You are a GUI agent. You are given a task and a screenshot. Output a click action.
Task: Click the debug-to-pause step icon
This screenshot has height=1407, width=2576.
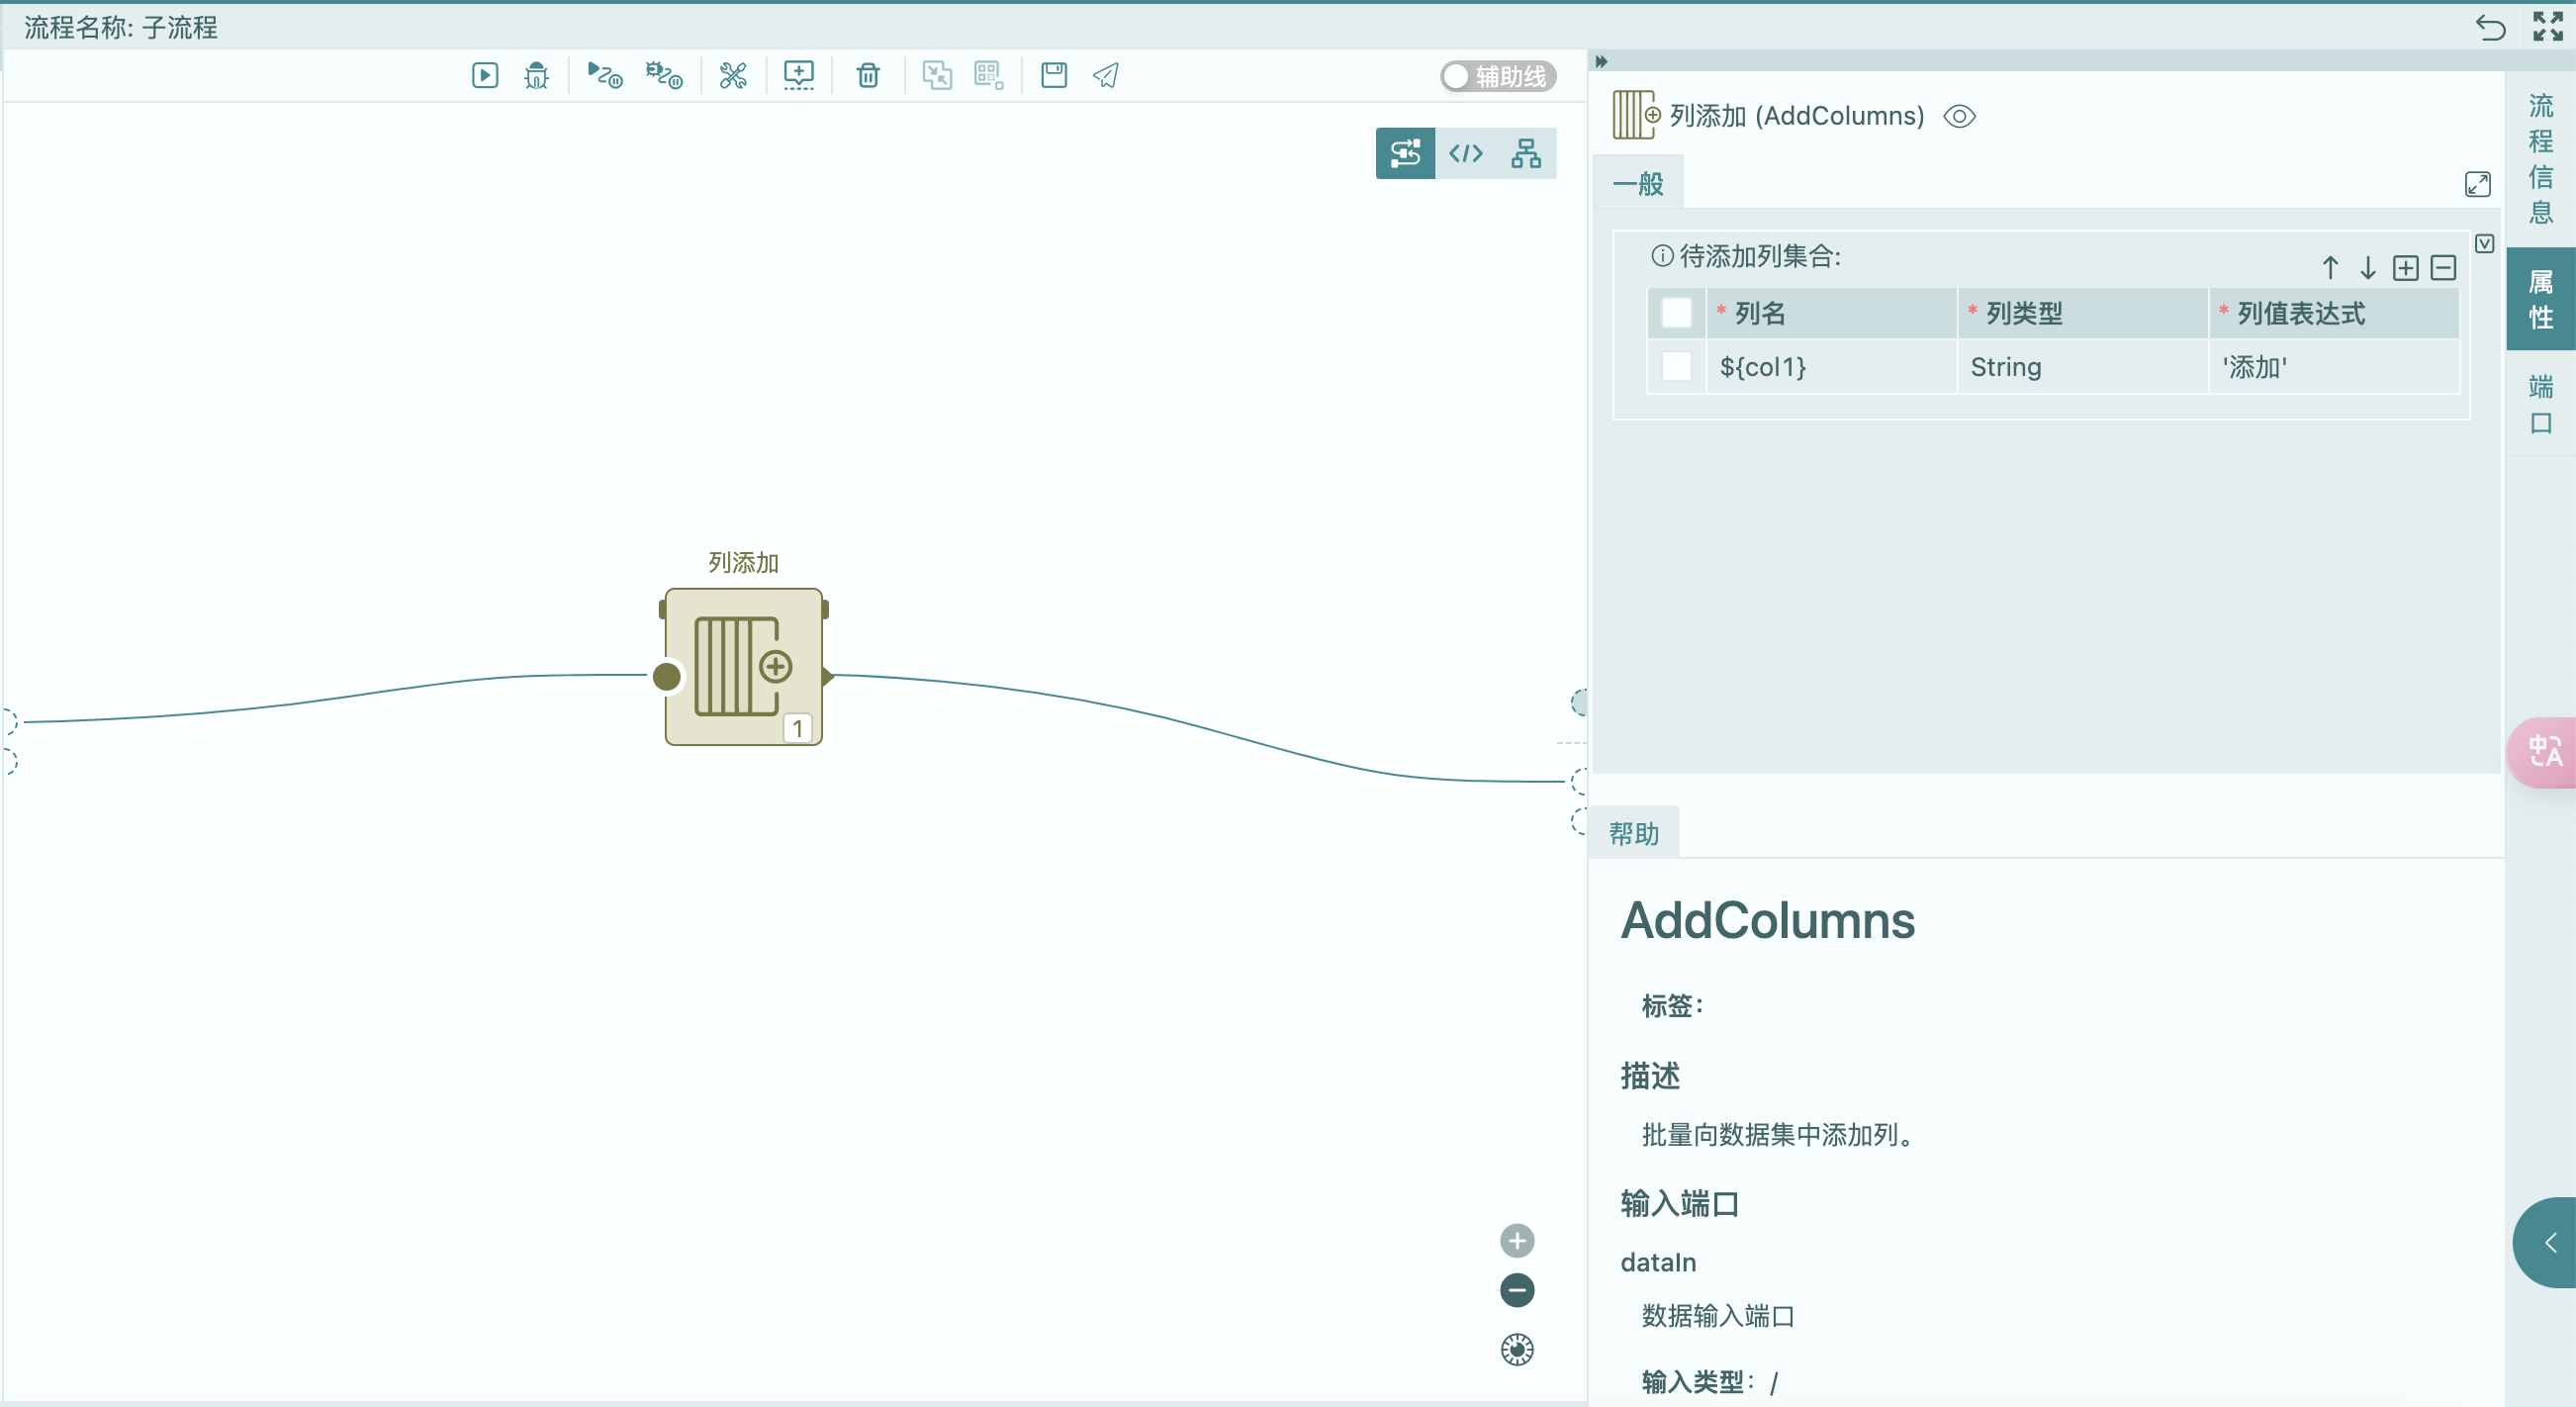664,75
